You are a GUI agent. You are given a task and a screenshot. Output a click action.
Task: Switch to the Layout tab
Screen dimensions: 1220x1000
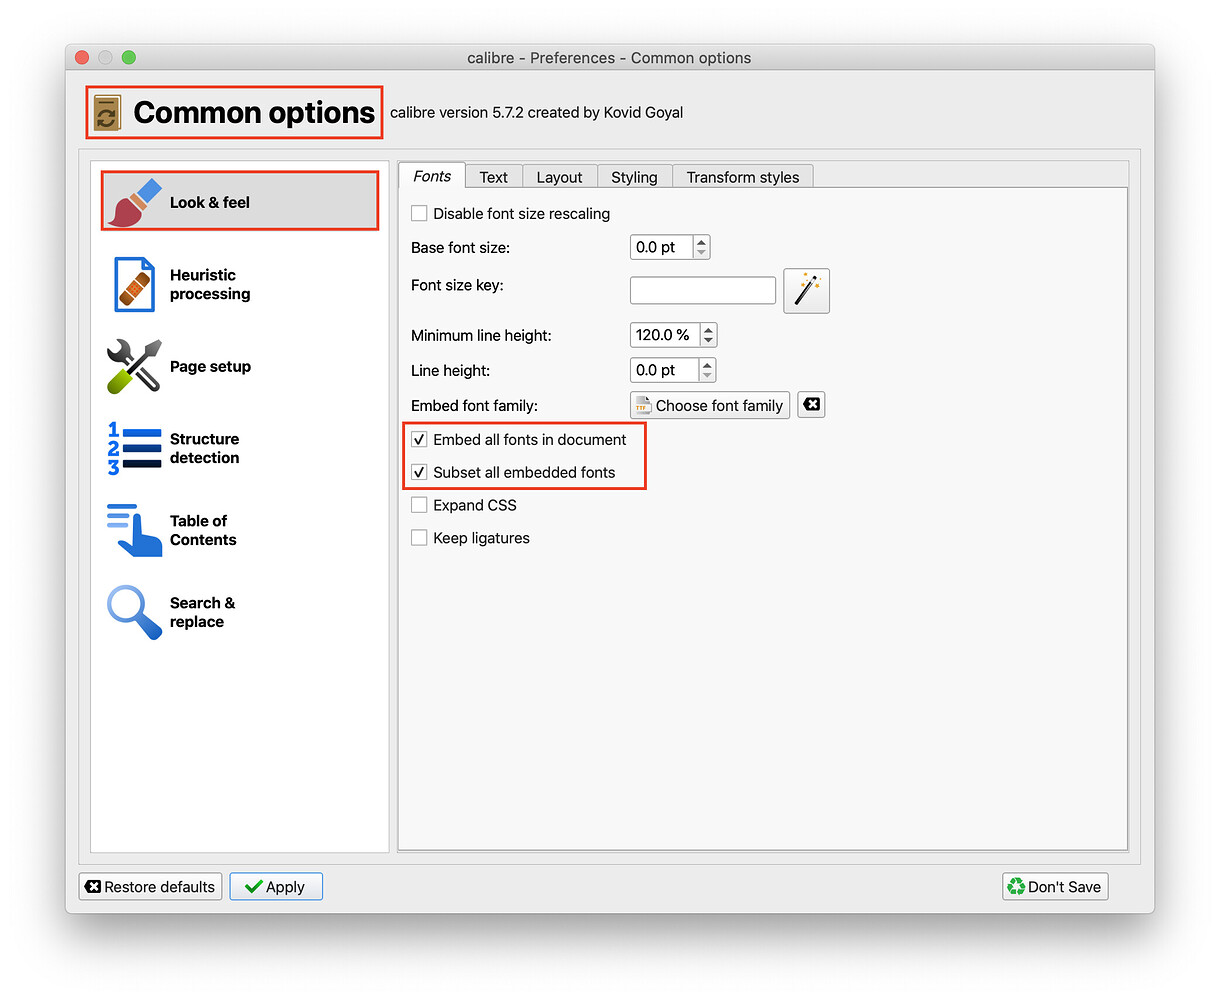tap(559, 177)
